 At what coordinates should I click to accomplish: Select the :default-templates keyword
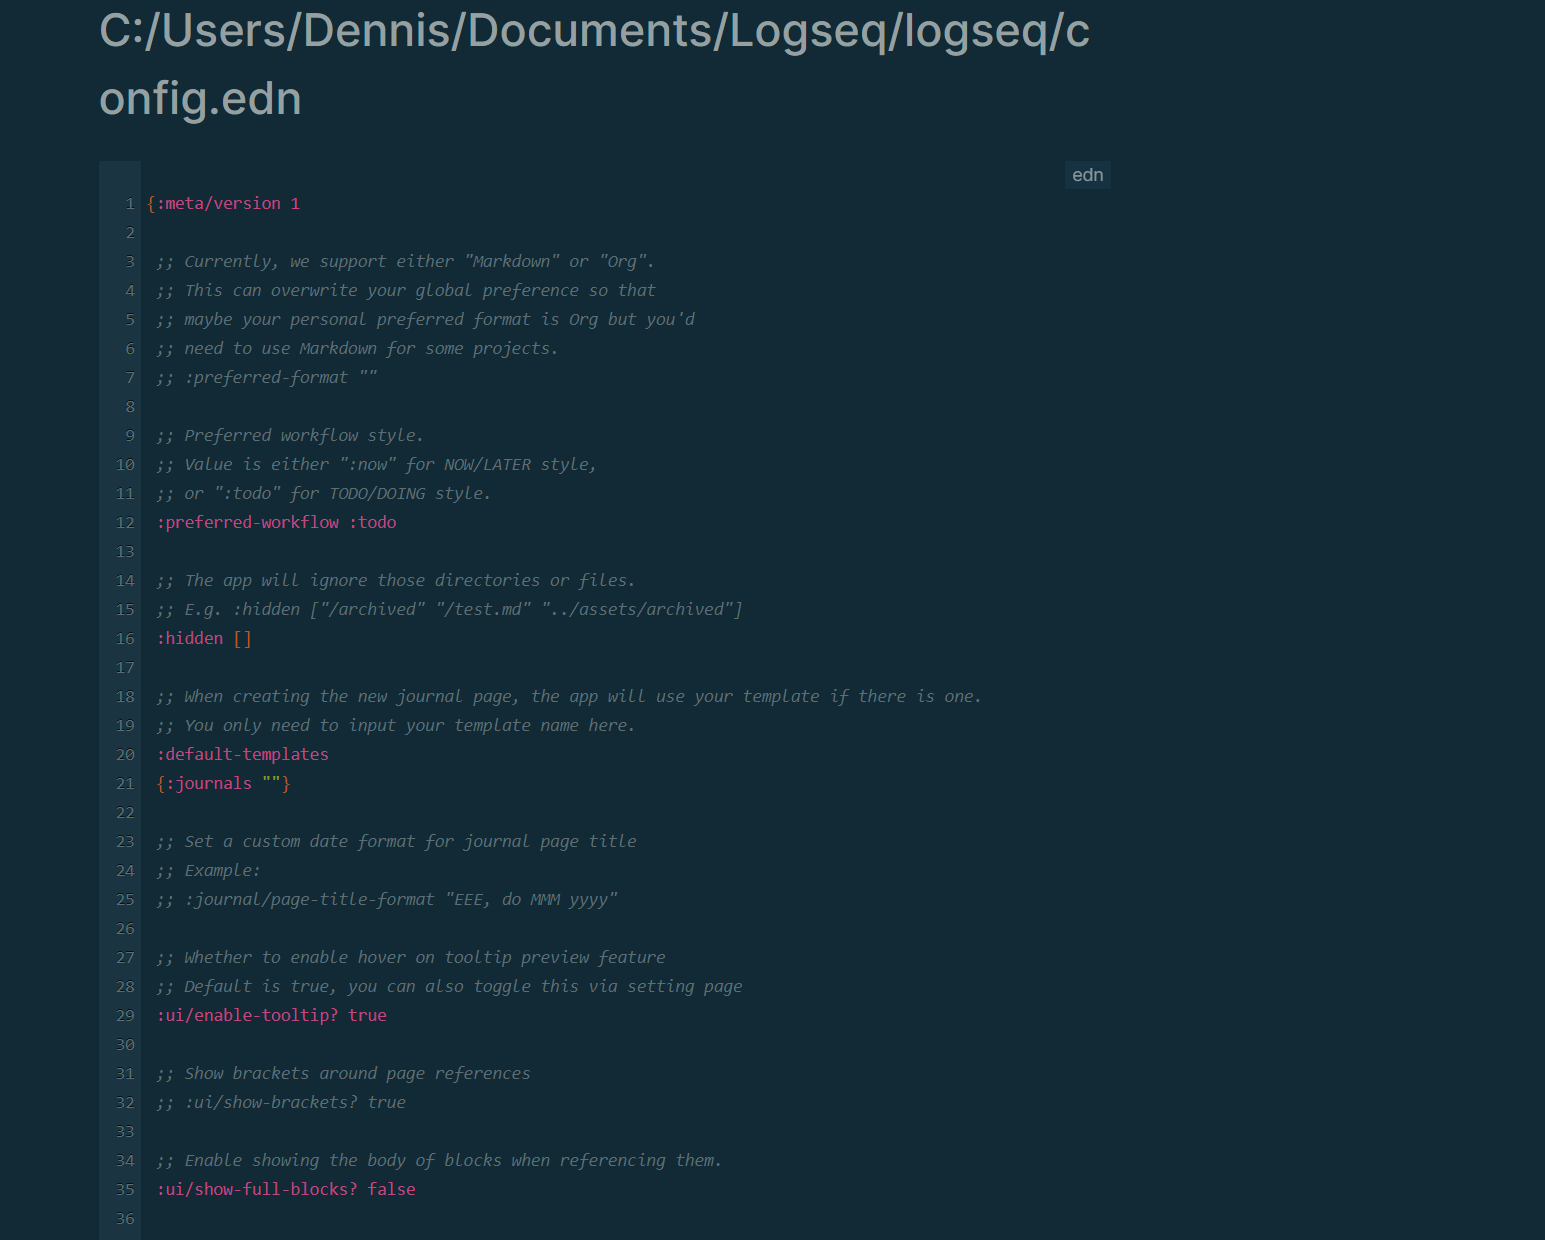(242, 754)
